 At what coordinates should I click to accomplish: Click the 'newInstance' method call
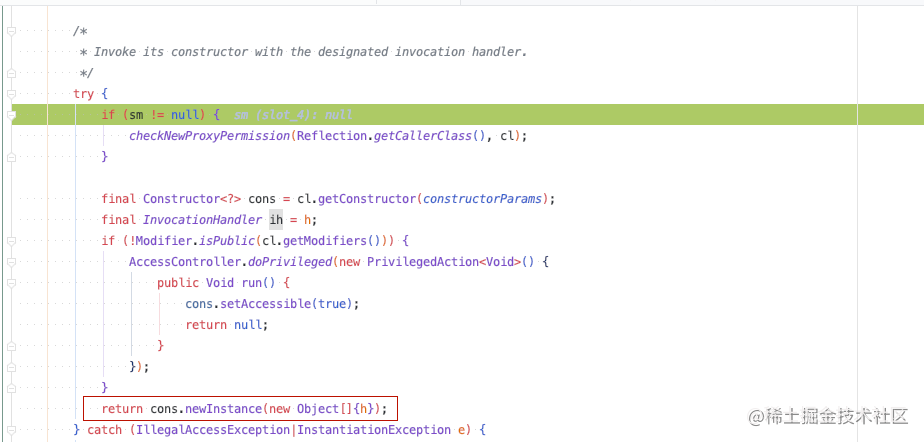tap(223, 409)
